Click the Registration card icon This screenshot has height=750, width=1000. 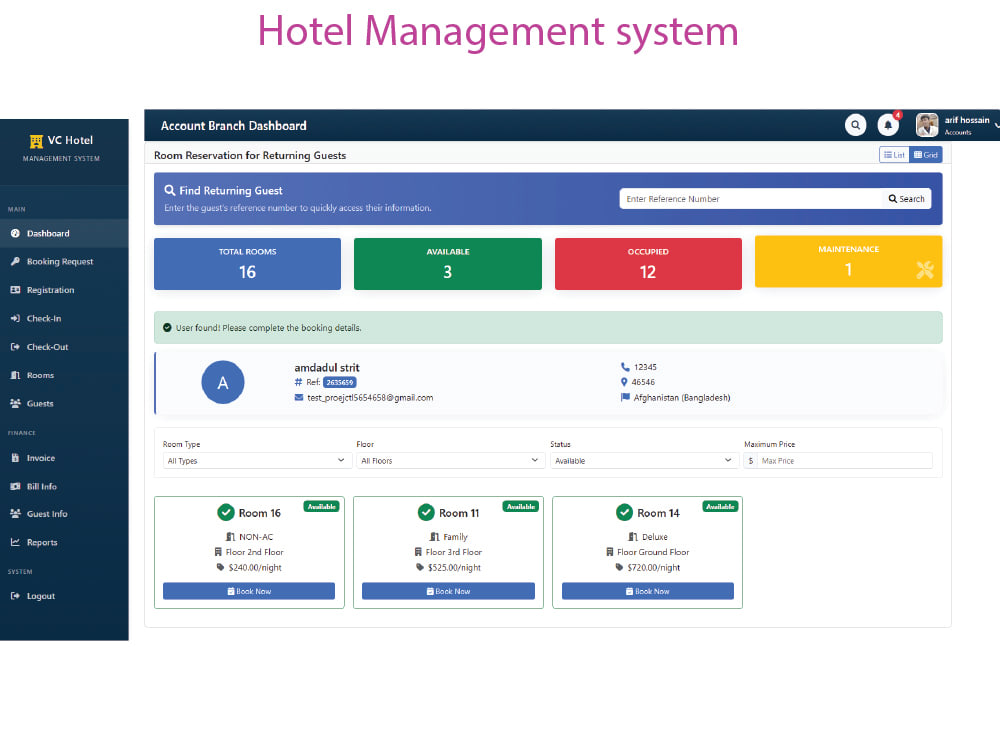click(15, 290)
